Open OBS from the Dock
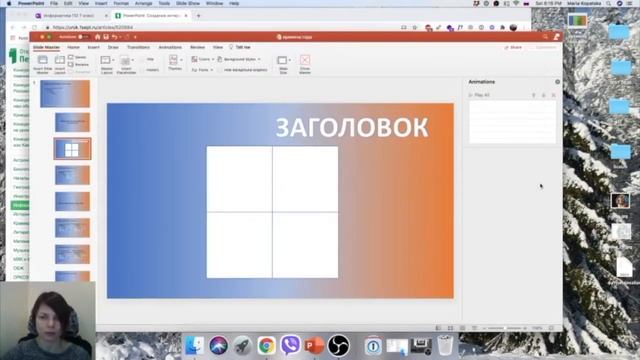Screen dimensions: 640x360 pyautogui.click(x=338, y=345)
